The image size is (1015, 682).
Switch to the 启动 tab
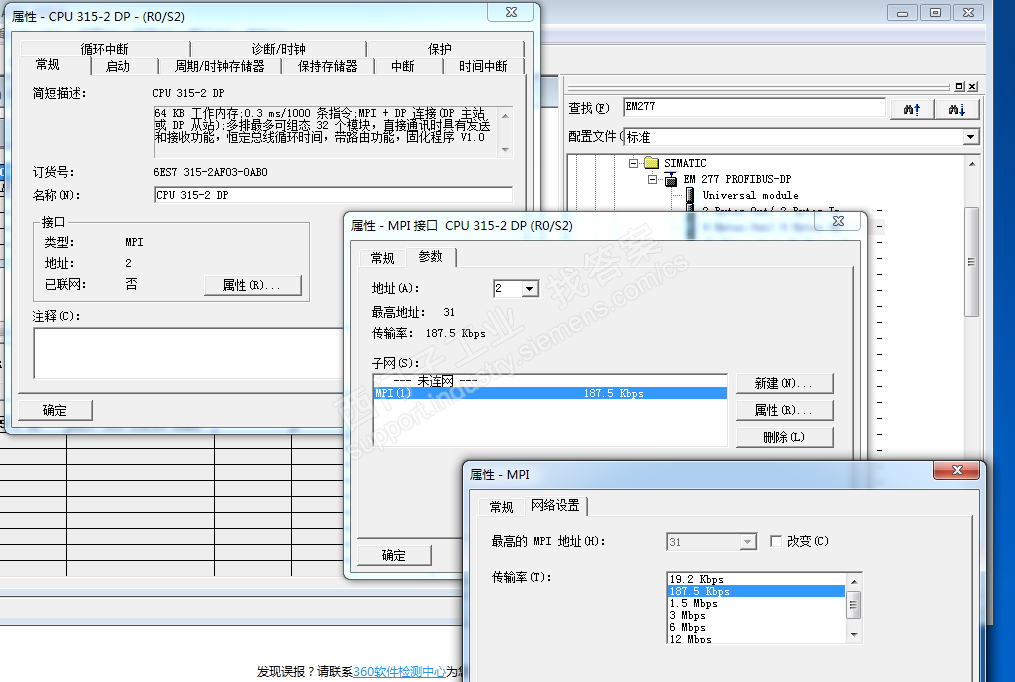pyautogui.click(x=118, y=66)
